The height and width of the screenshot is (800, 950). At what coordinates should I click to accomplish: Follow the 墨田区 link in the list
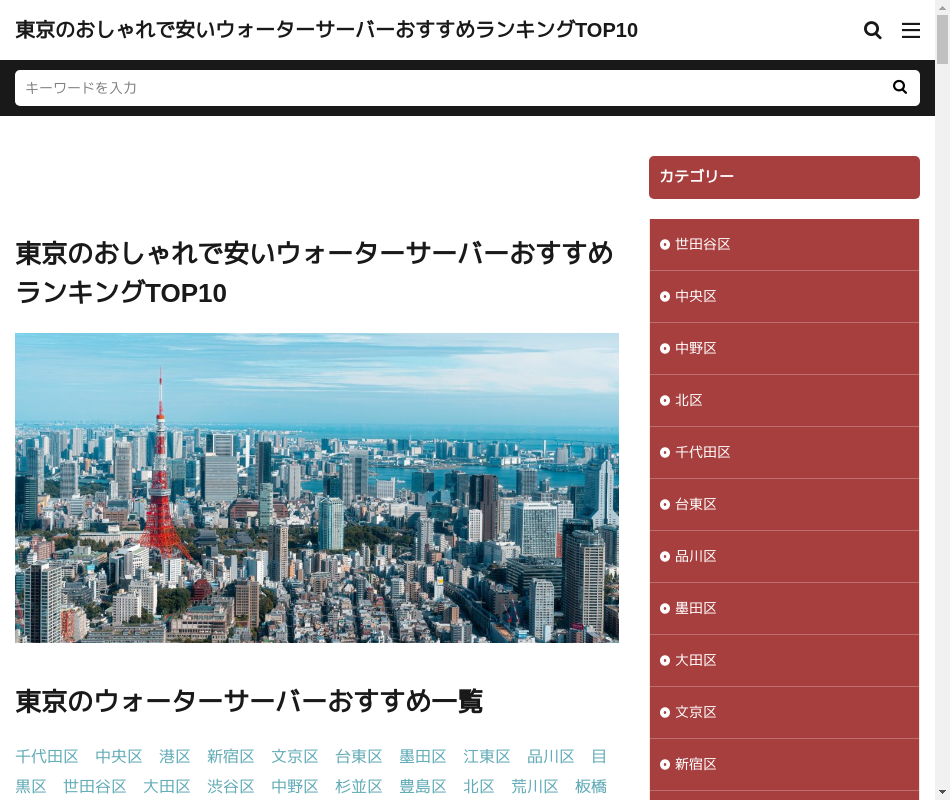click(x=423, y=756)
